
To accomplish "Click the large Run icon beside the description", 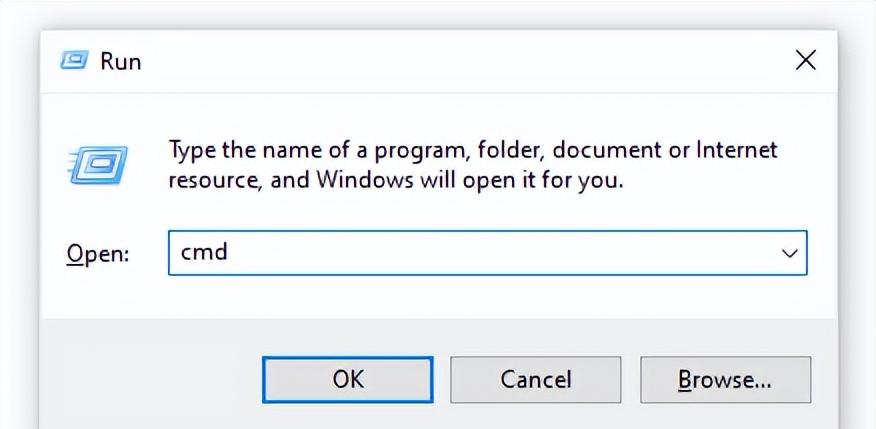I will pyautogui.click(x=98, y=165).
